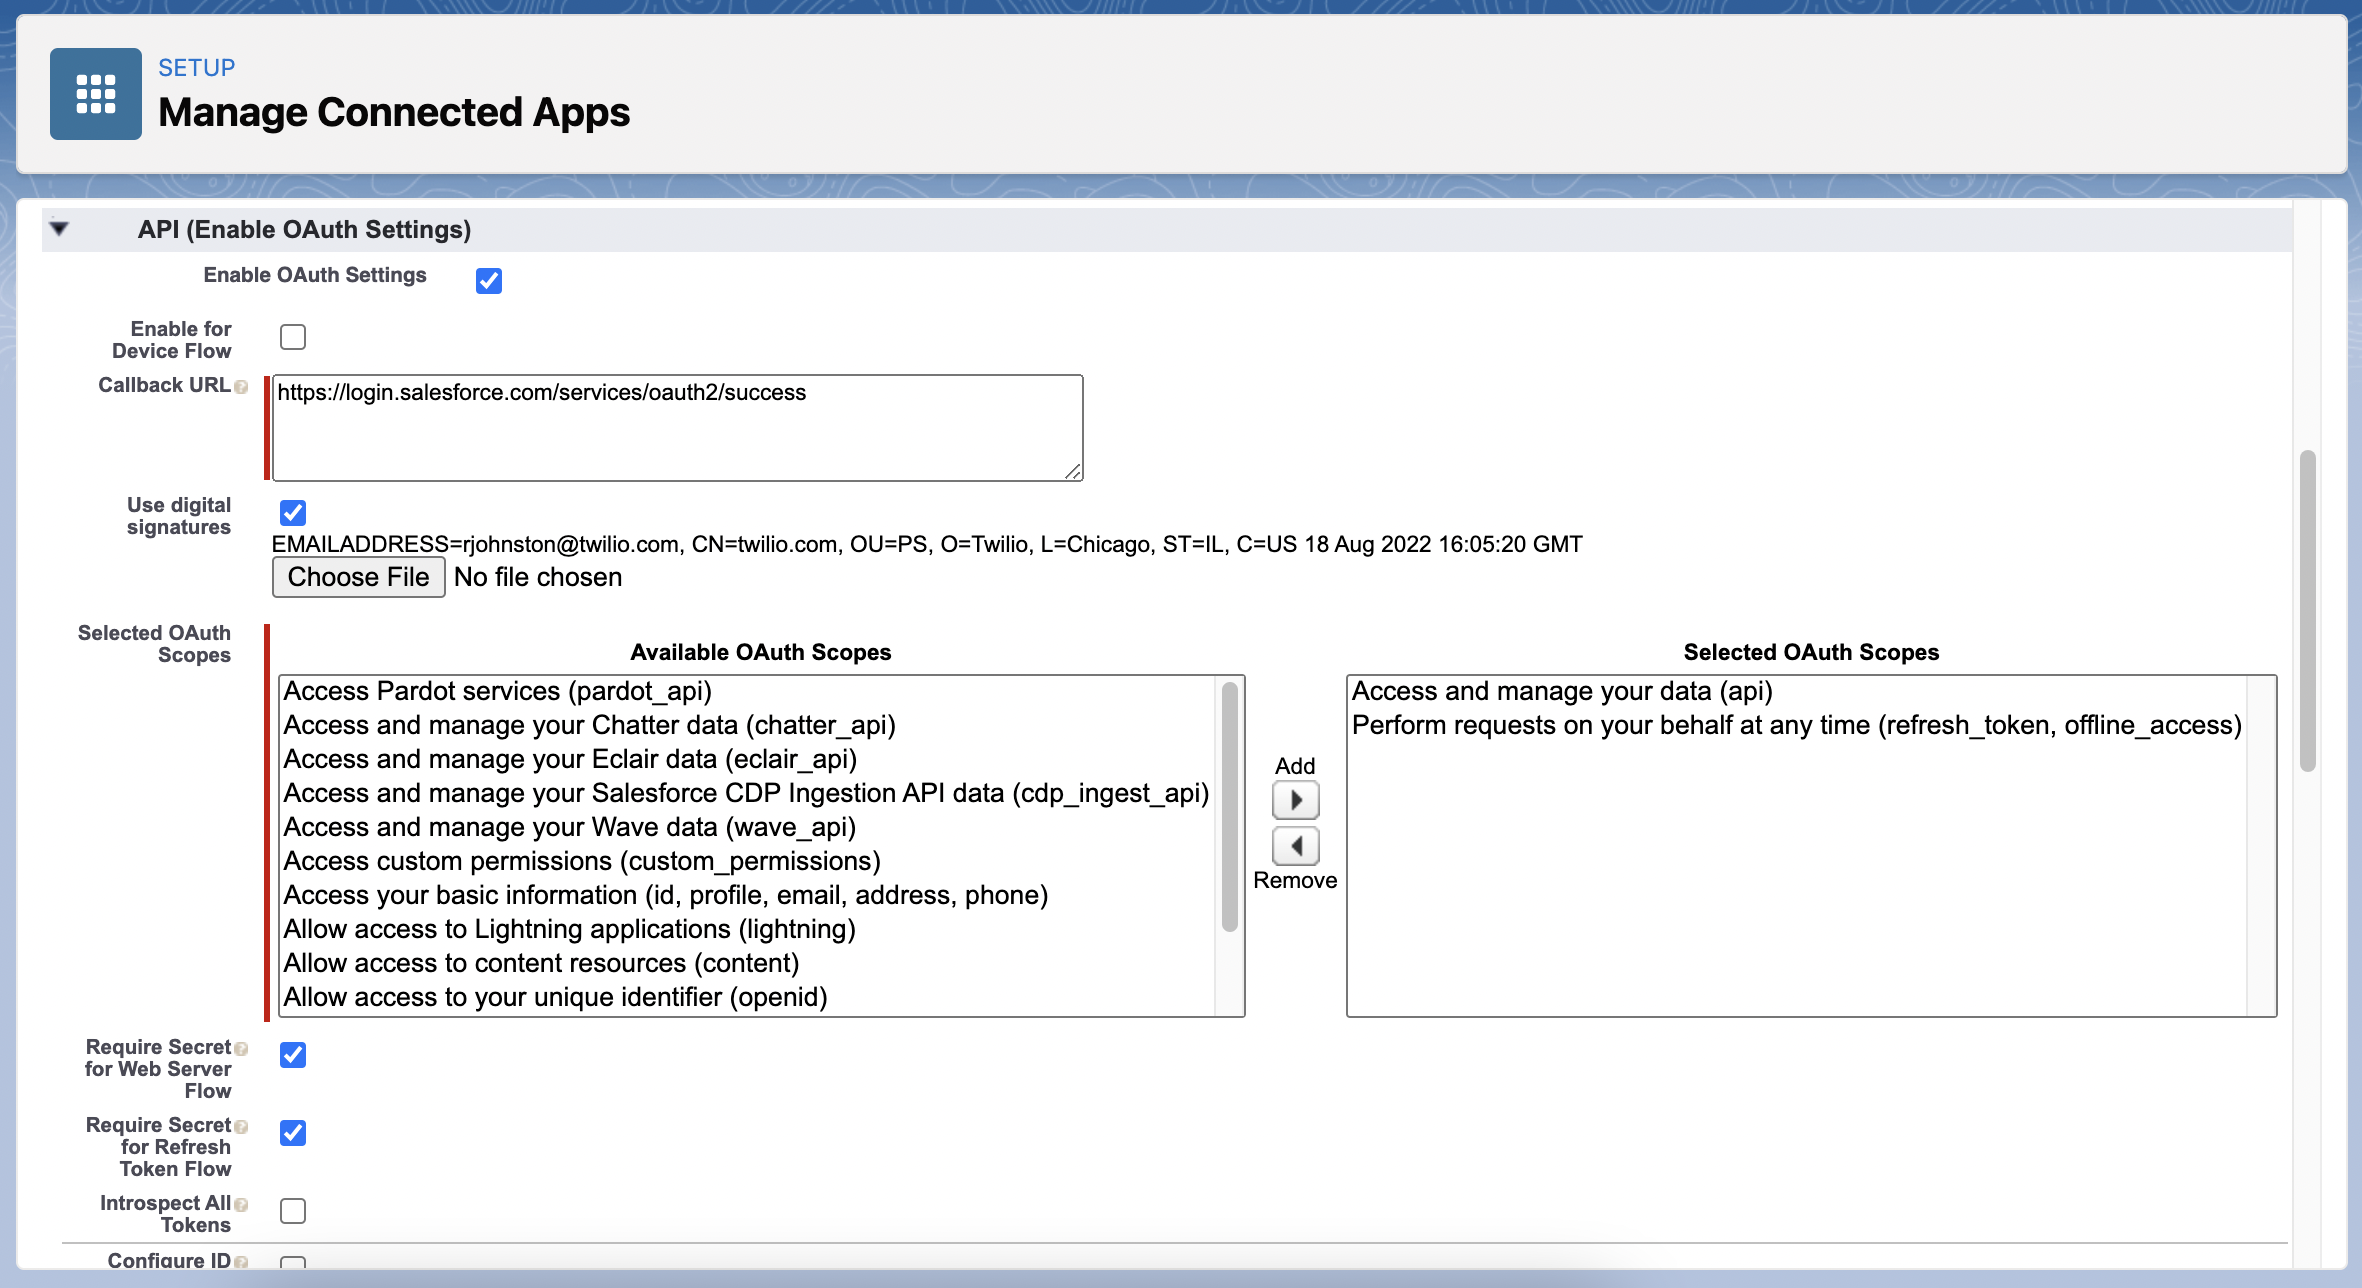Click the Choose File button
This screenshot has height=1288, width=2362.
358,577
